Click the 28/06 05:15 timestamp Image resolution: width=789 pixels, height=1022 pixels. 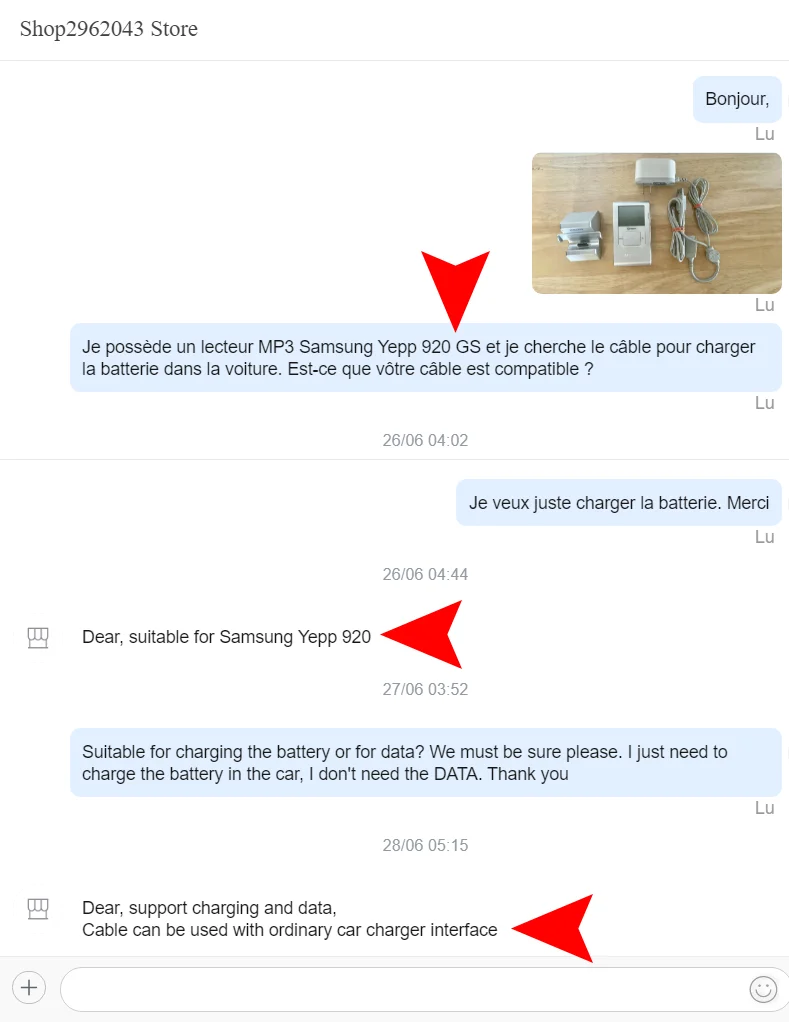click(425, 845)
